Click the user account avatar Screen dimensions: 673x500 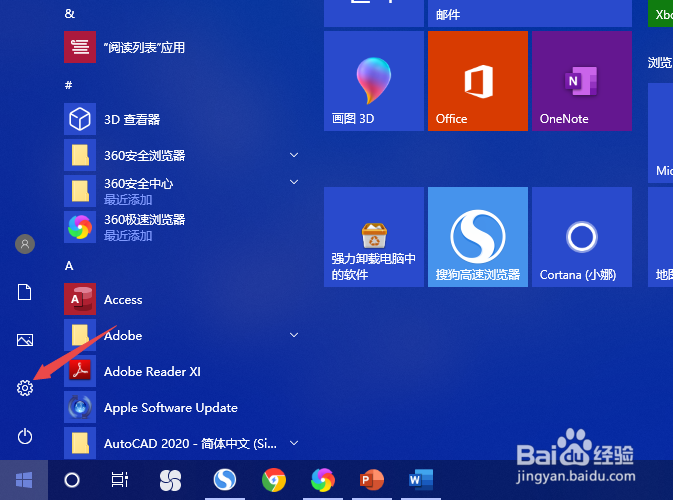click(25, 244)
